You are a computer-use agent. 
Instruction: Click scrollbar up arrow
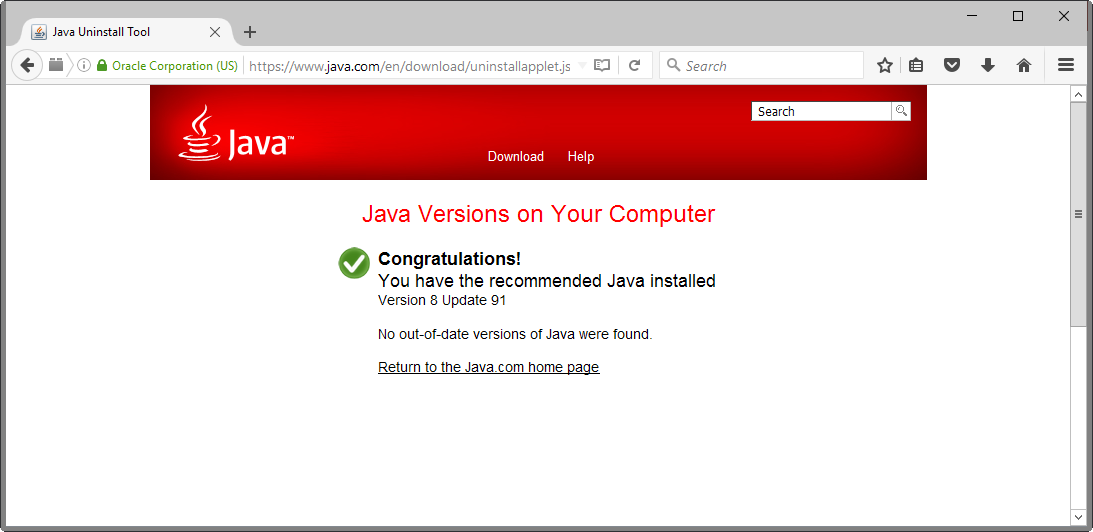[x=1078, y=95]
